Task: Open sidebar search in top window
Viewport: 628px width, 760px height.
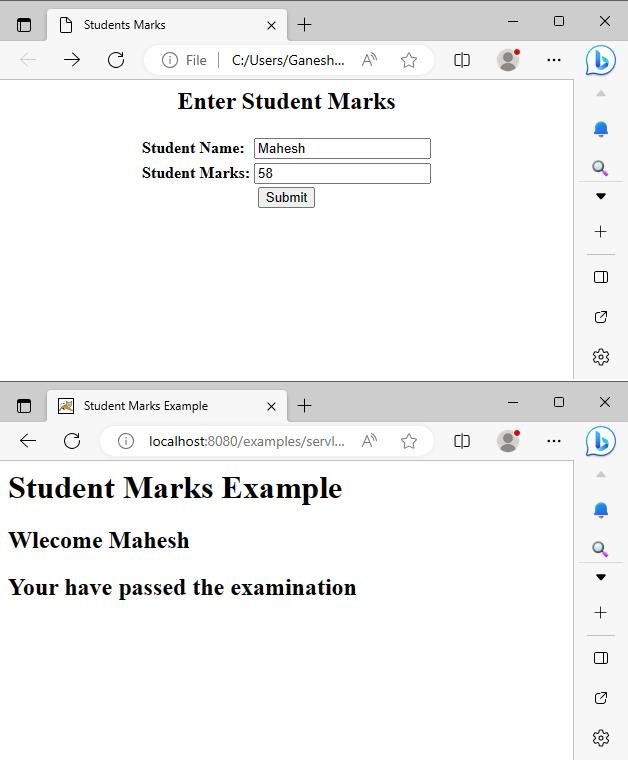Action: (600, 168)
